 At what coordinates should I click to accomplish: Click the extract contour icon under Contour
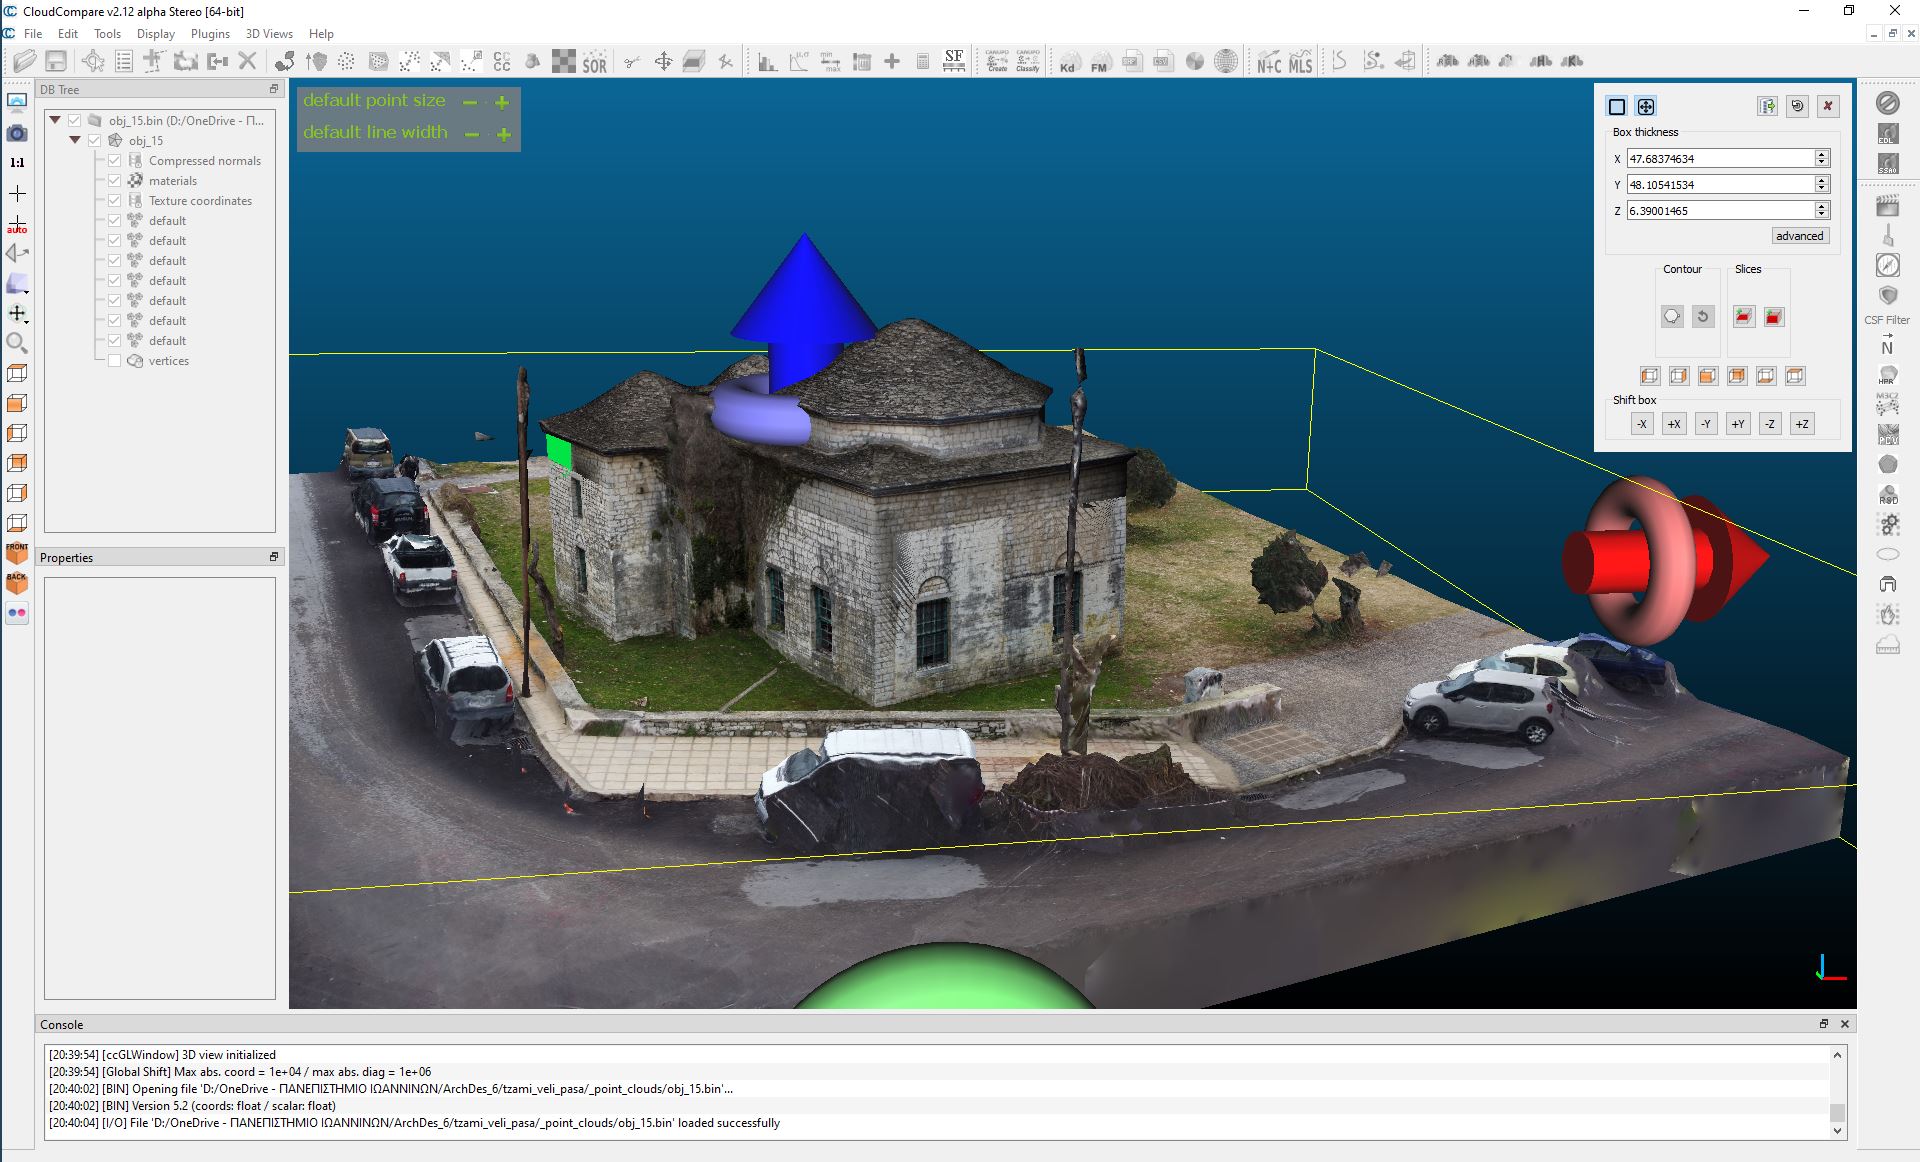click(1672, 317)
